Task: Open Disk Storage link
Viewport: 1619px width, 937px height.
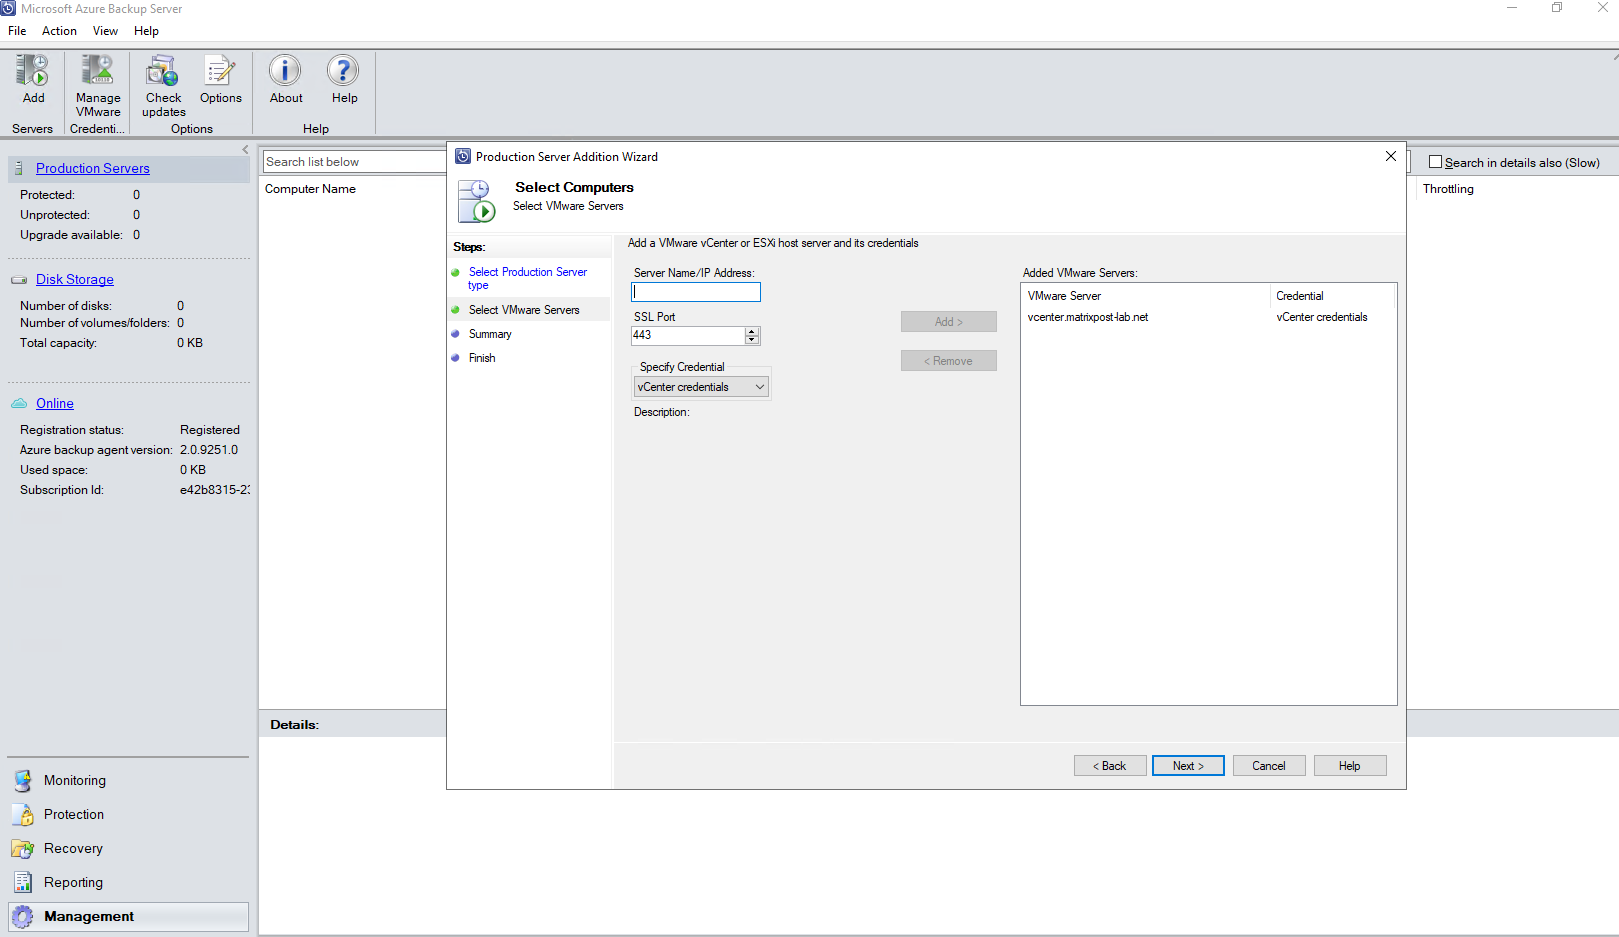Action: click(x=75, y=280)
